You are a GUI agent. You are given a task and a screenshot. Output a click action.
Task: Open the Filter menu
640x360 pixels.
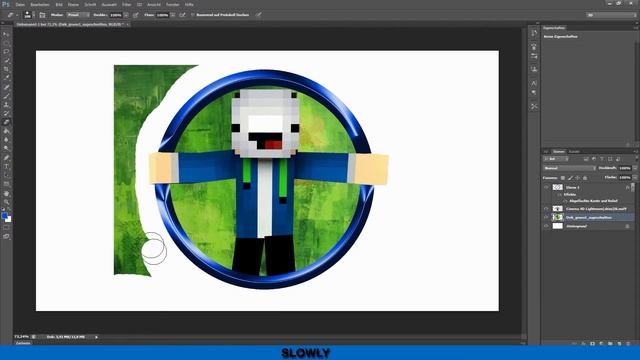pos(127,4)
